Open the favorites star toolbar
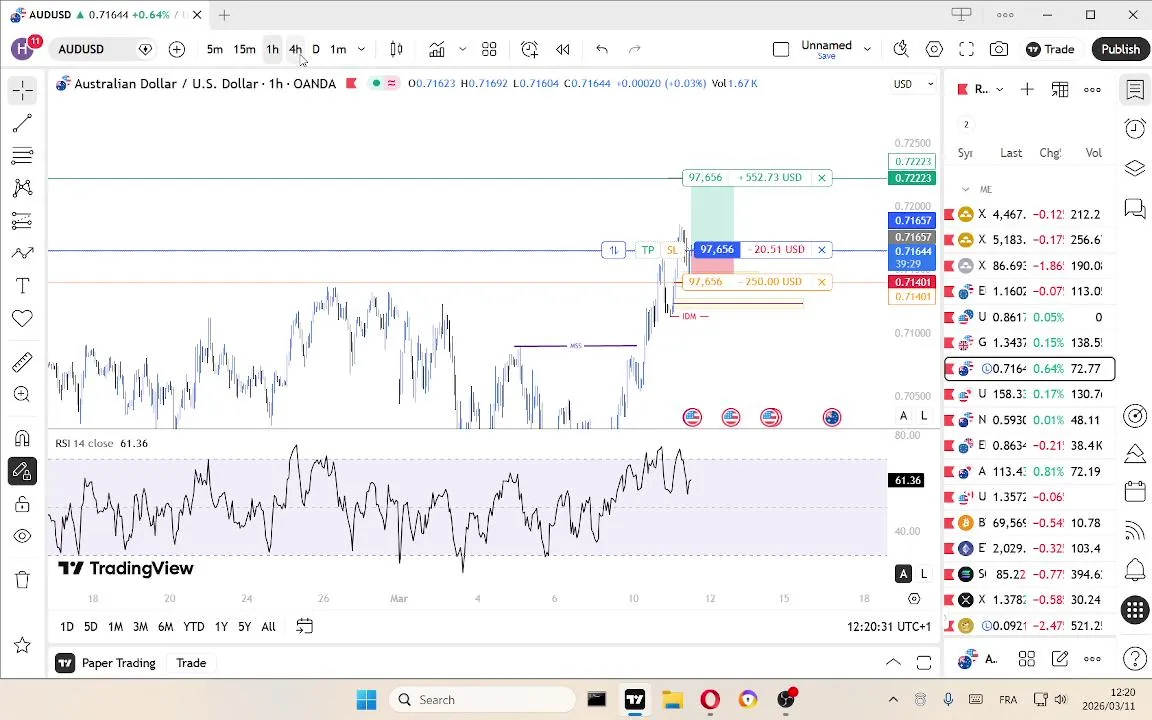Image resolution: width=1152 pixels, height=720 pixels. [x=22, y=645]
